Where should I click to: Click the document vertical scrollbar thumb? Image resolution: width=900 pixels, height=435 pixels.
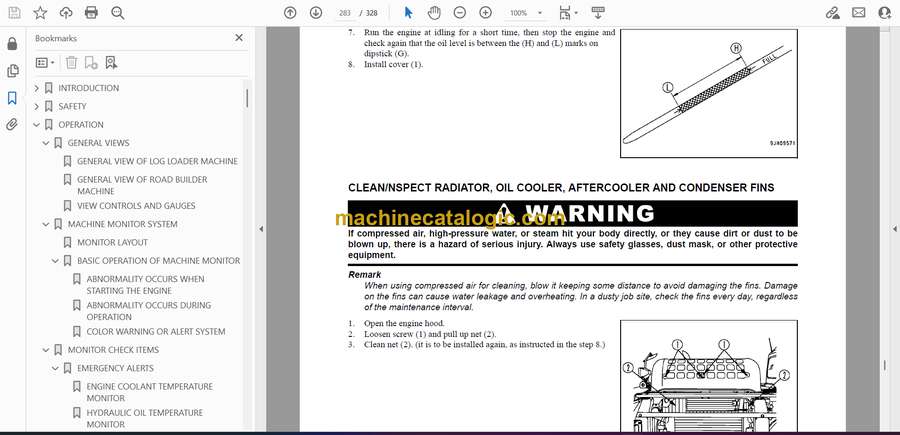coord(885,365)
